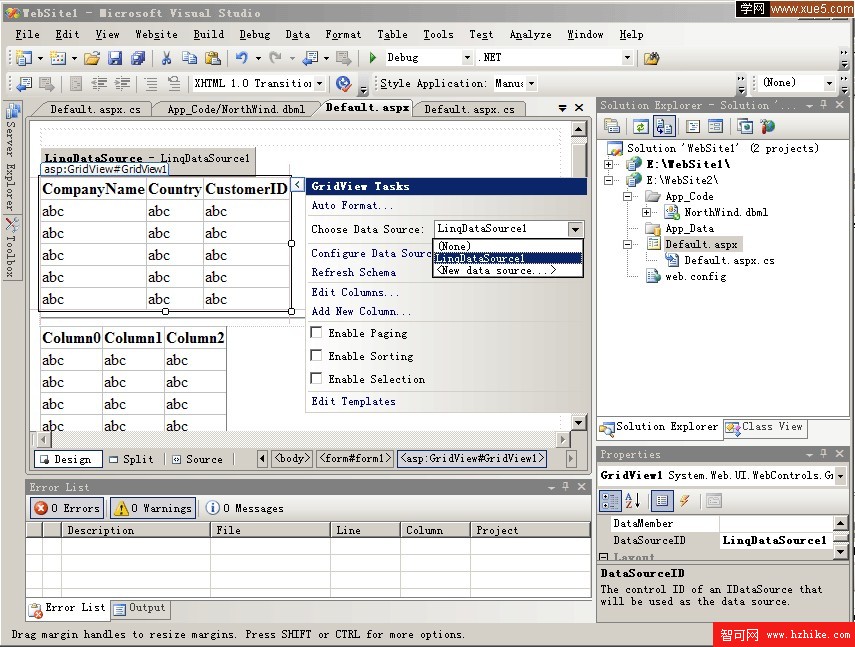
Task: Open the XHTML 1.0 Transitional dropdown
Action: tap(320, 83)
